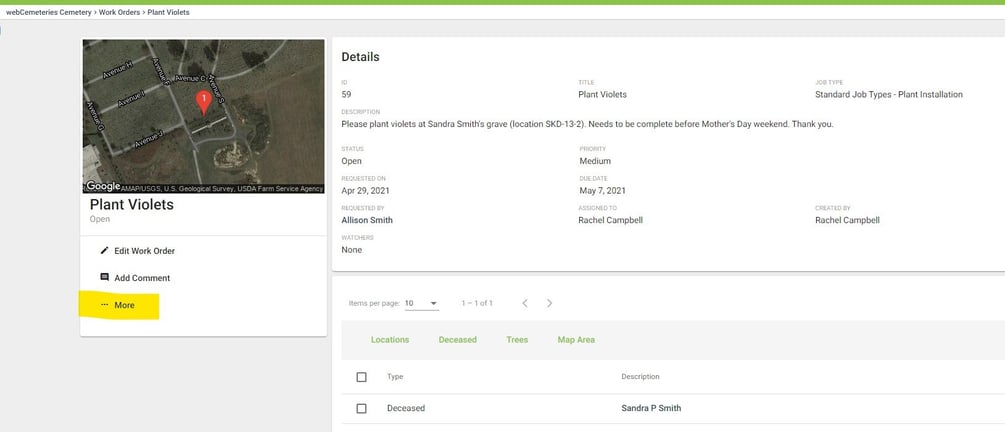Click the priority value Medium
This screenshot has width=1005, height=432.
(595, 161)
